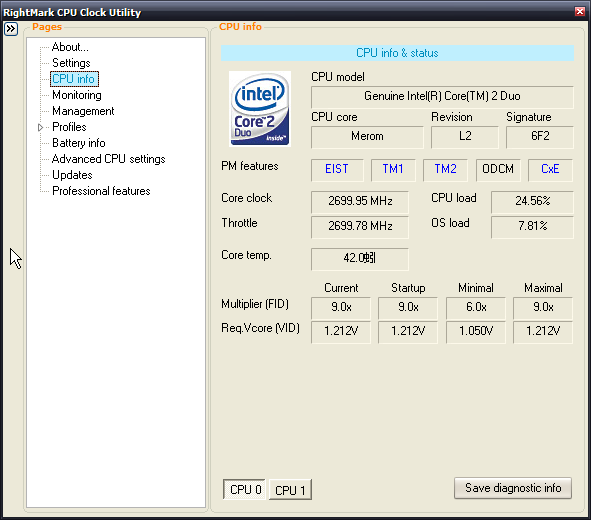Click the Core temp. value field

(360, 259)
